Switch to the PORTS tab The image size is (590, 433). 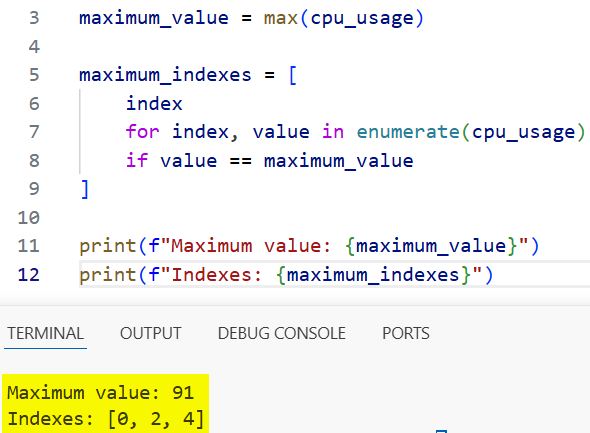[x=406, y=333]
